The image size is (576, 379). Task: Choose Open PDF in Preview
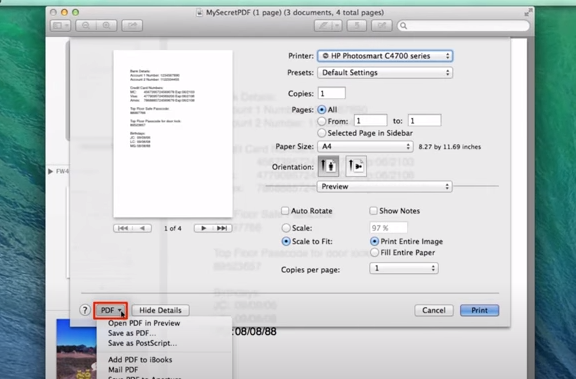click(144, 323)
